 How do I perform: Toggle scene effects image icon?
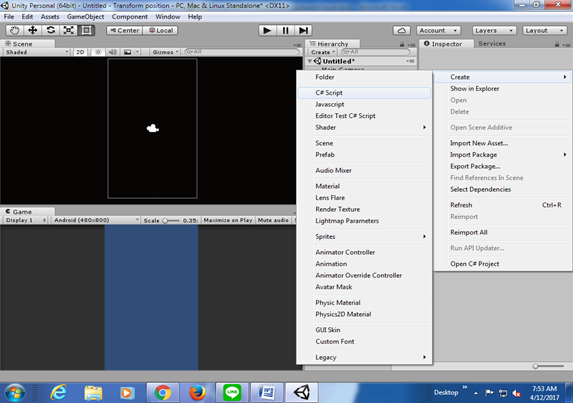pos(127,52)
